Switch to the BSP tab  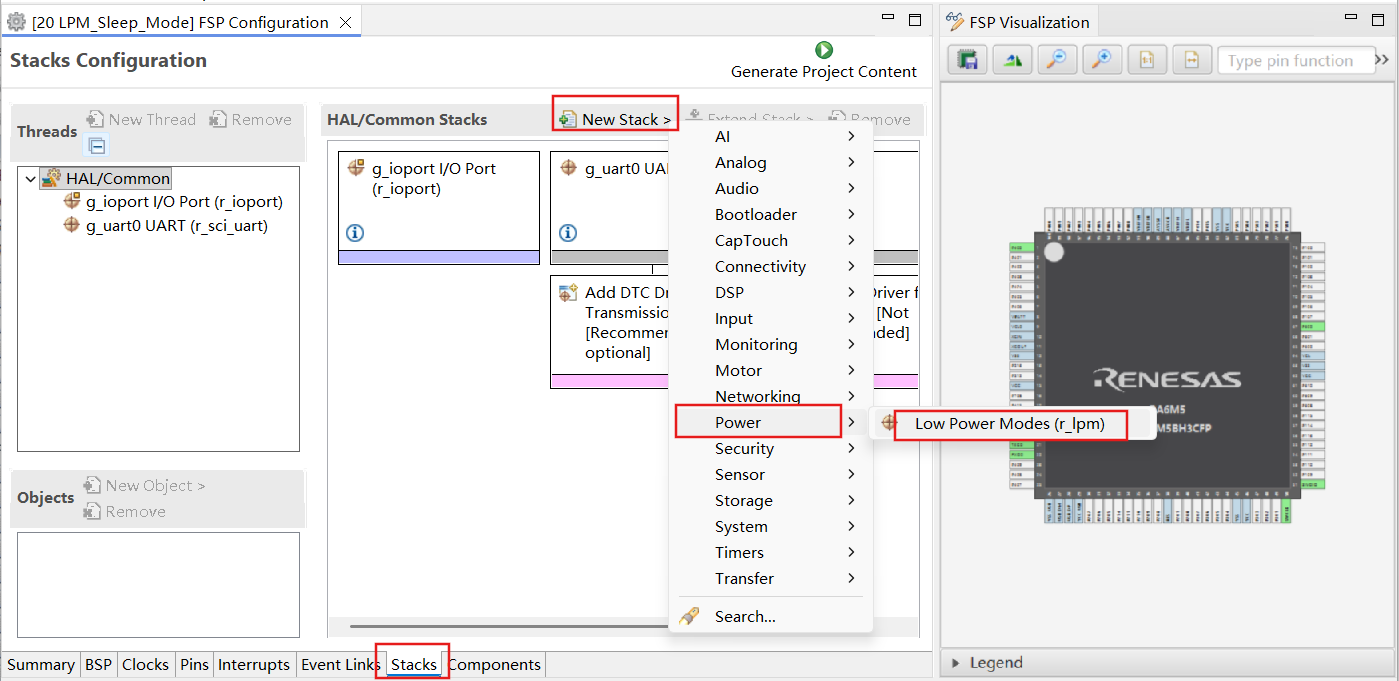point(98,664)
